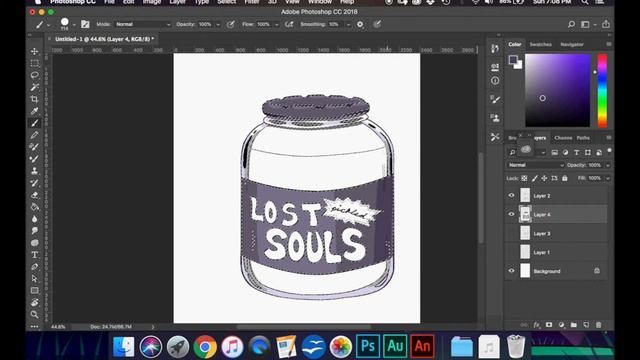Toggle lock all padlock icon
Image resolution: width=640 pixels, height=360 pixels.
(x=565, y=178)
